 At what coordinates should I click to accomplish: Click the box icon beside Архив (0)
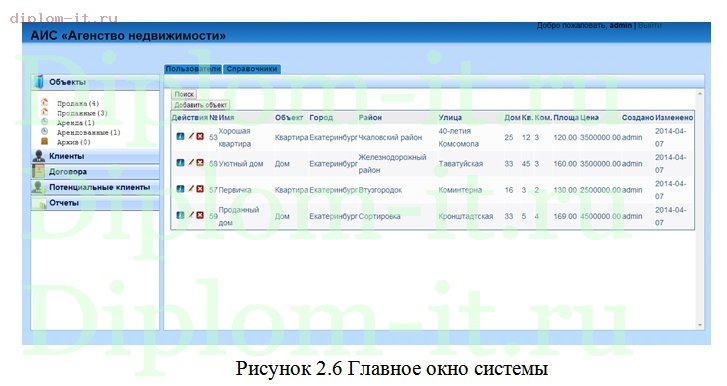[x=45, y=141]
